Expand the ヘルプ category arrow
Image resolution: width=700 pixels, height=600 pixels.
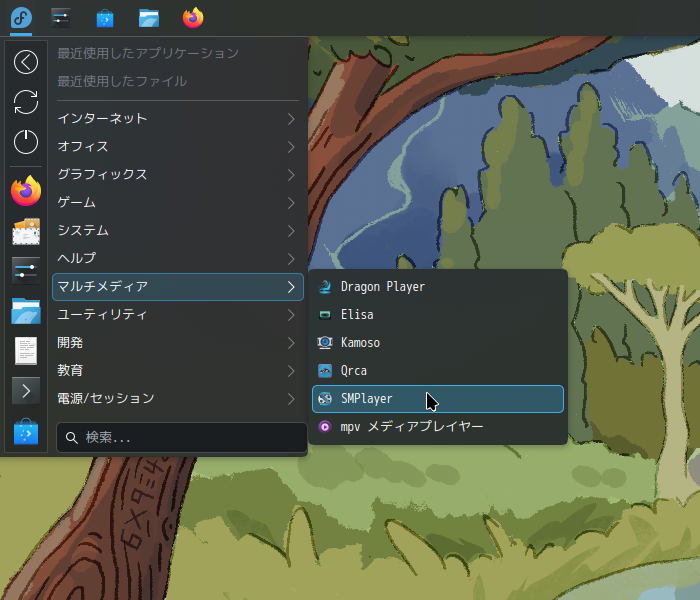[x=291, y=259]
